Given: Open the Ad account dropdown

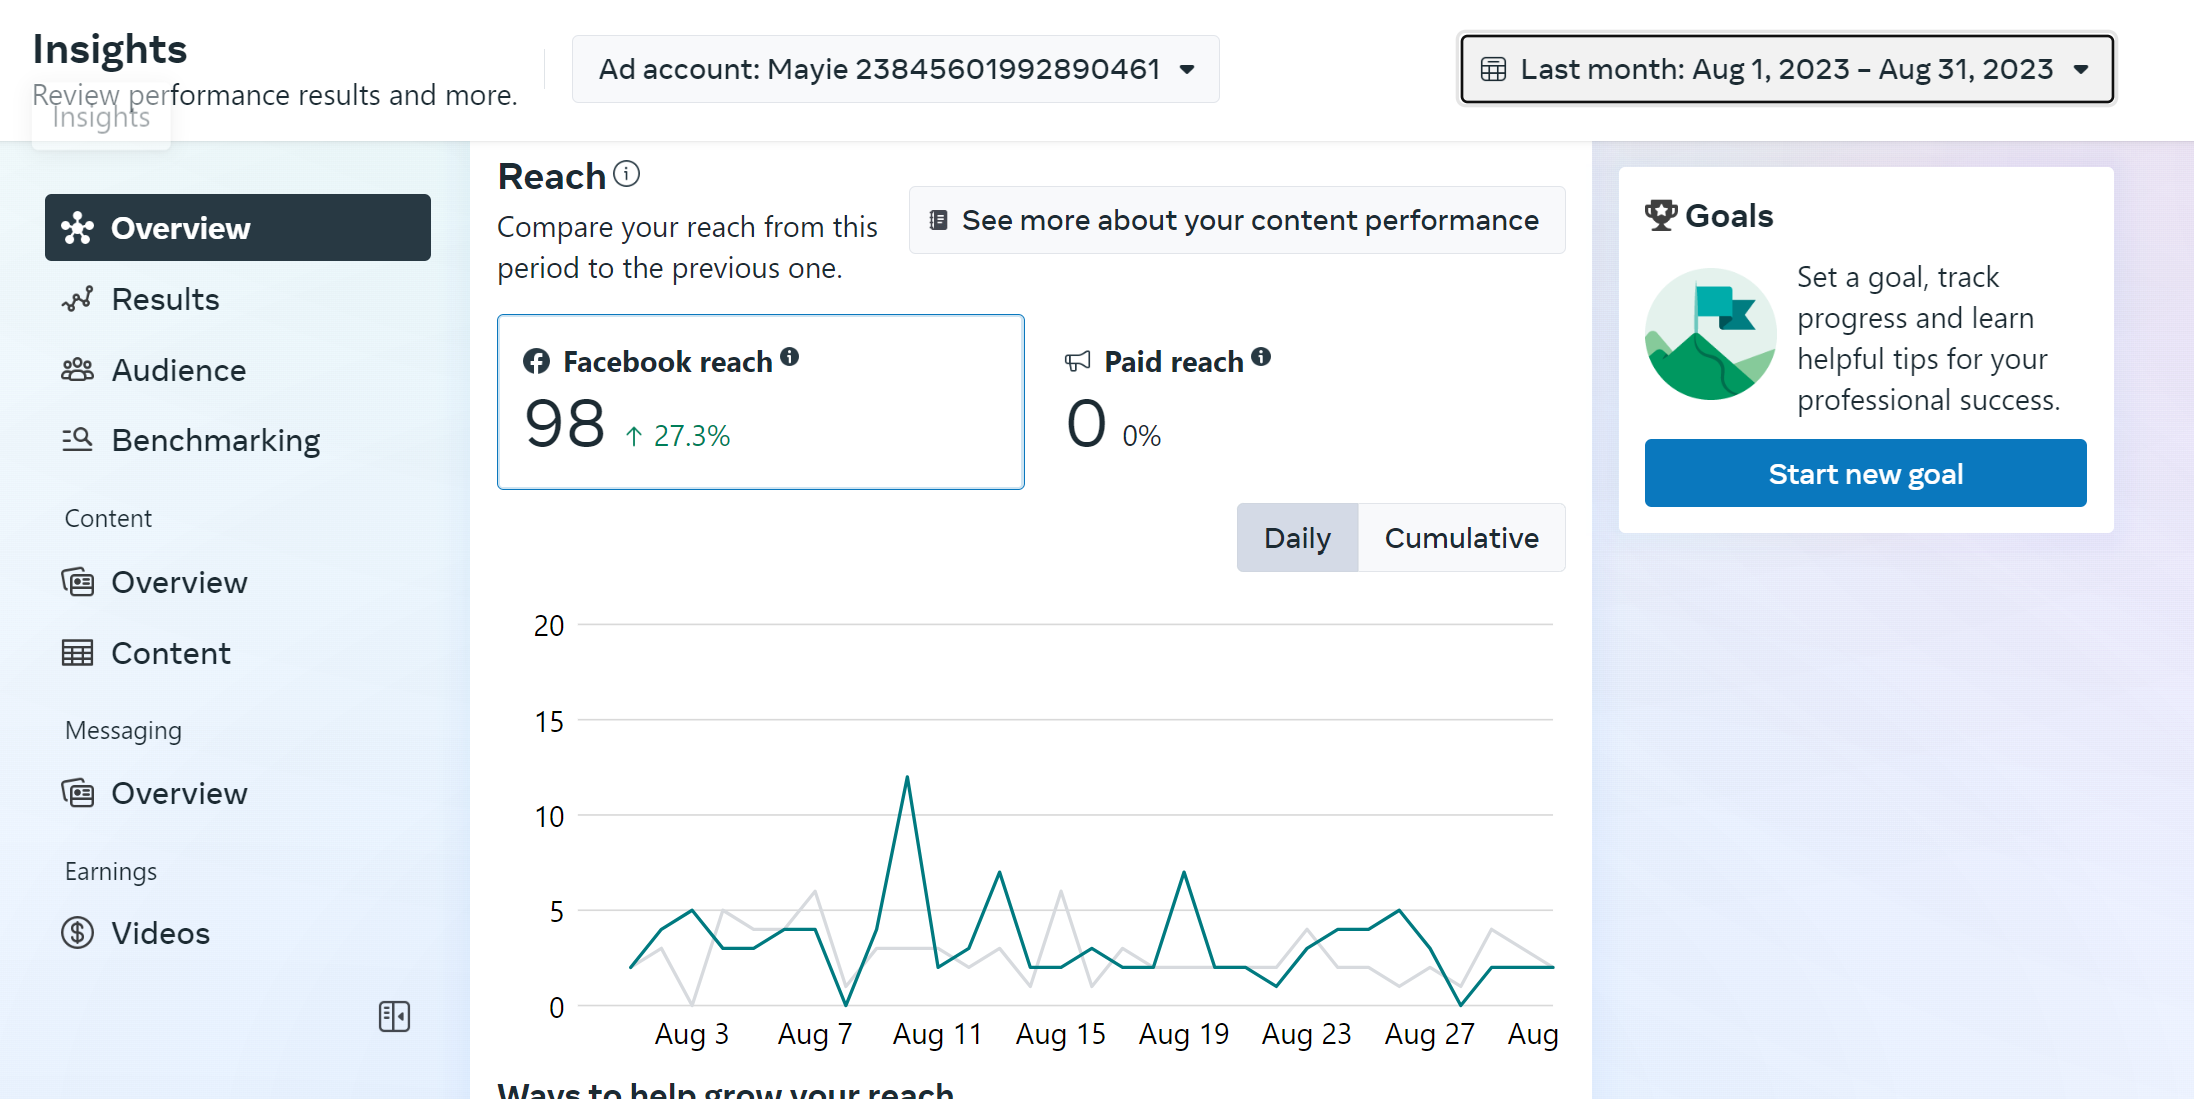Looking at the screenshot, I should 895,69.
